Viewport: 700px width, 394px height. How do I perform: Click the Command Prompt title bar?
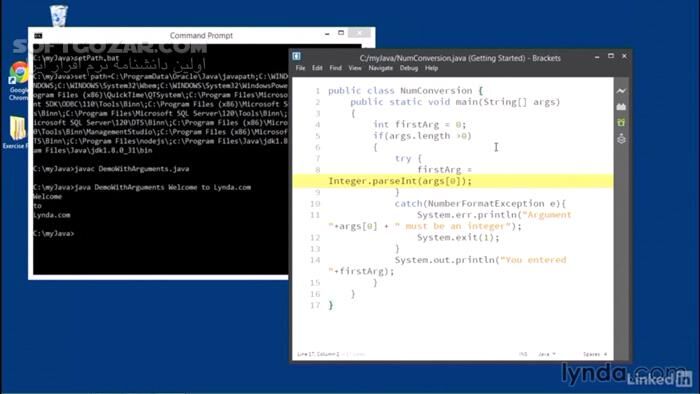click(x=201, y=35)
